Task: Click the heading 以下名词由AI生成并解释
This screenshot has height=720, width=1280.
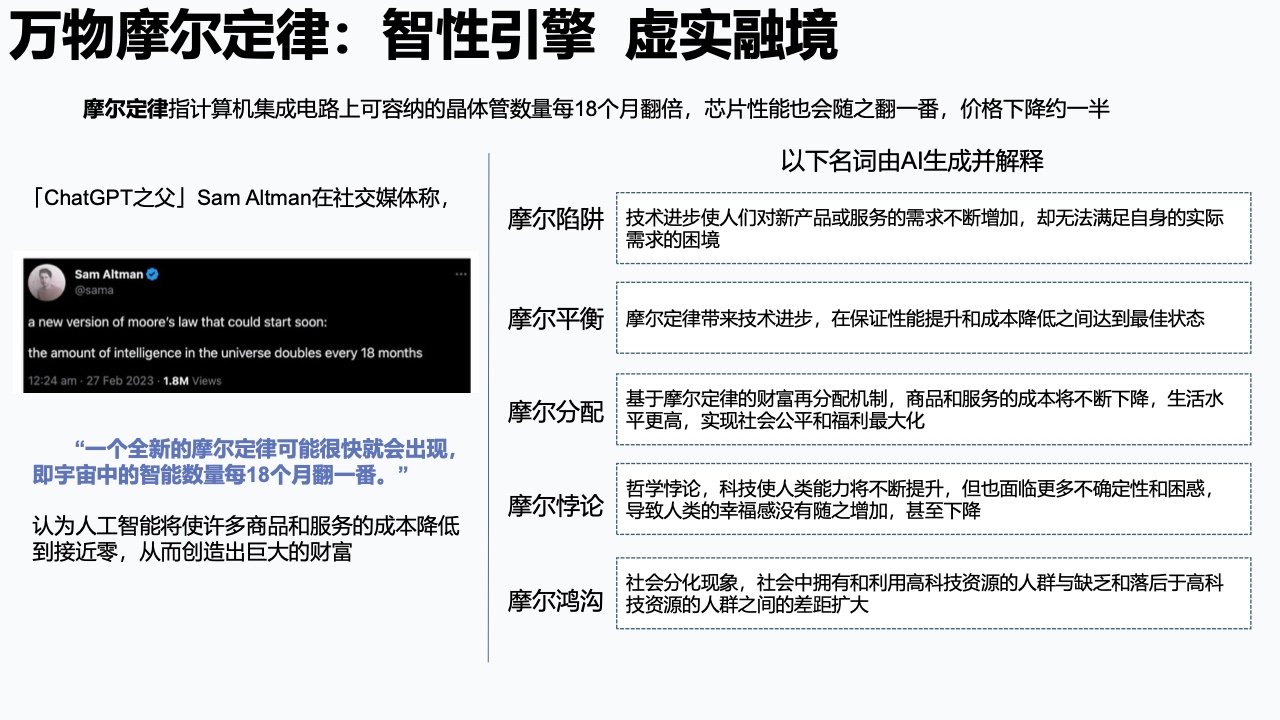Action: coord(912,161)
